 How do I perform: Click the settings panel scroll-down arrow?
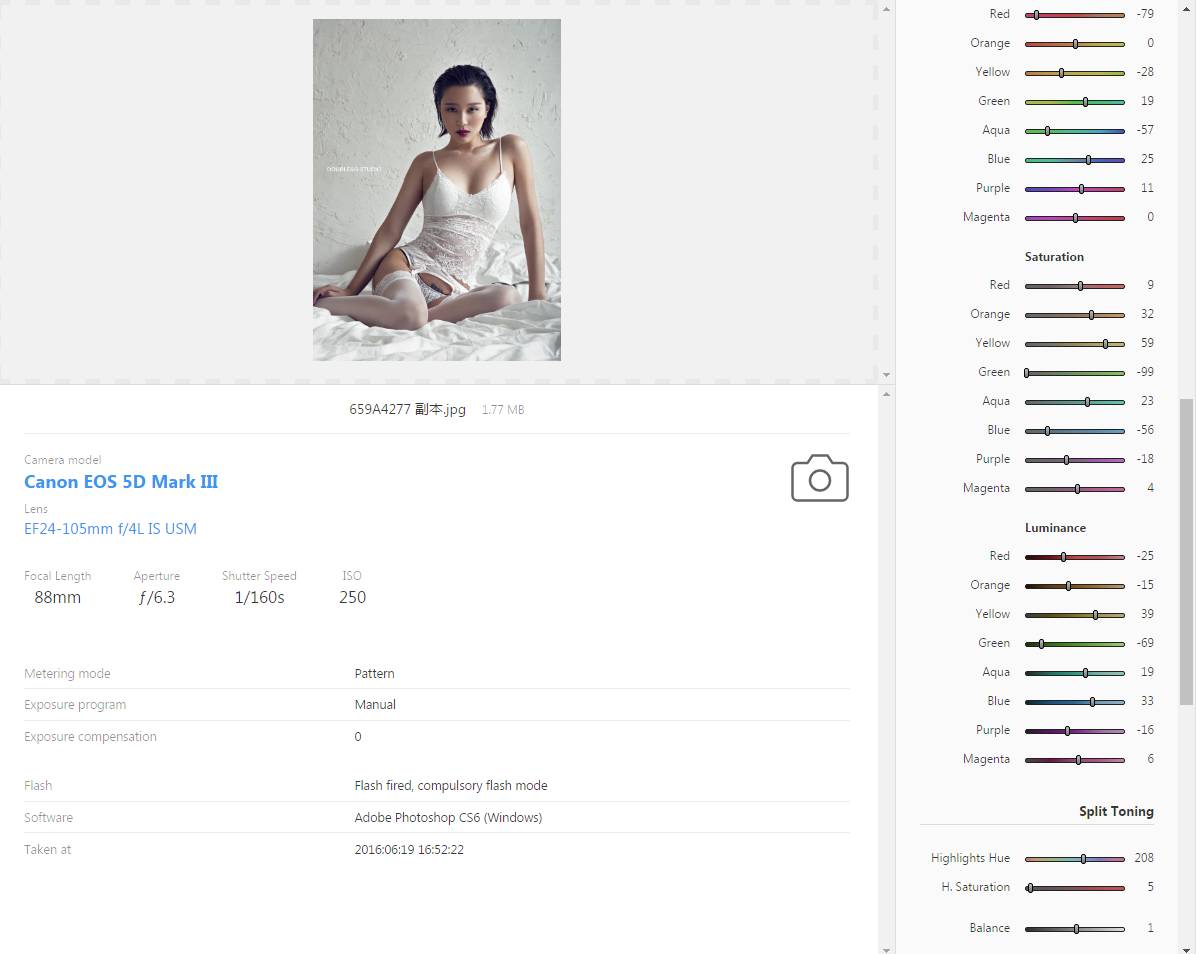[1185, 948]
